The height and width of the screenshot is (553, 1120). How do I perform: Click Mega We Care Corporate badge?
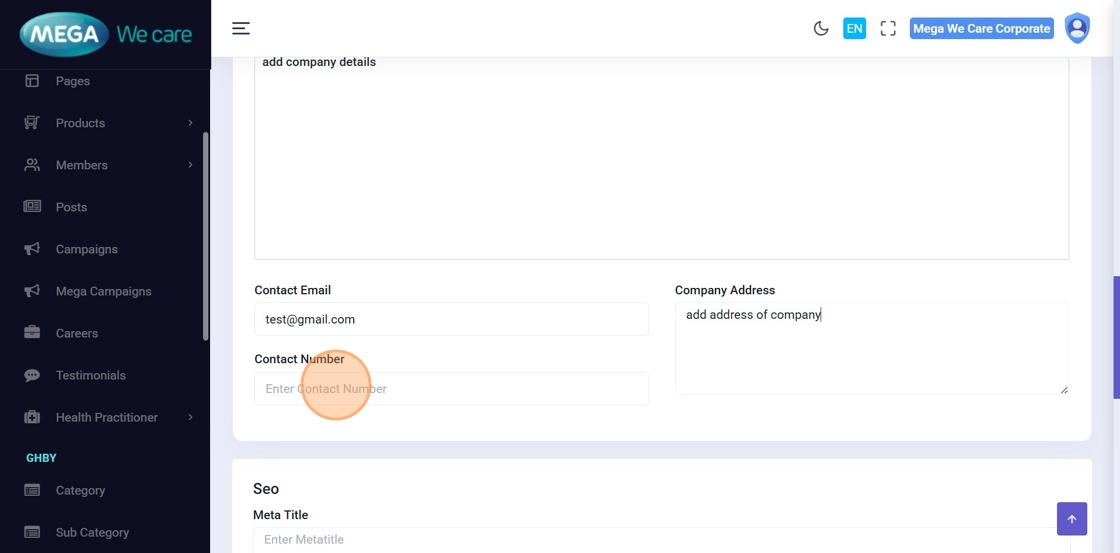[981, 29]
